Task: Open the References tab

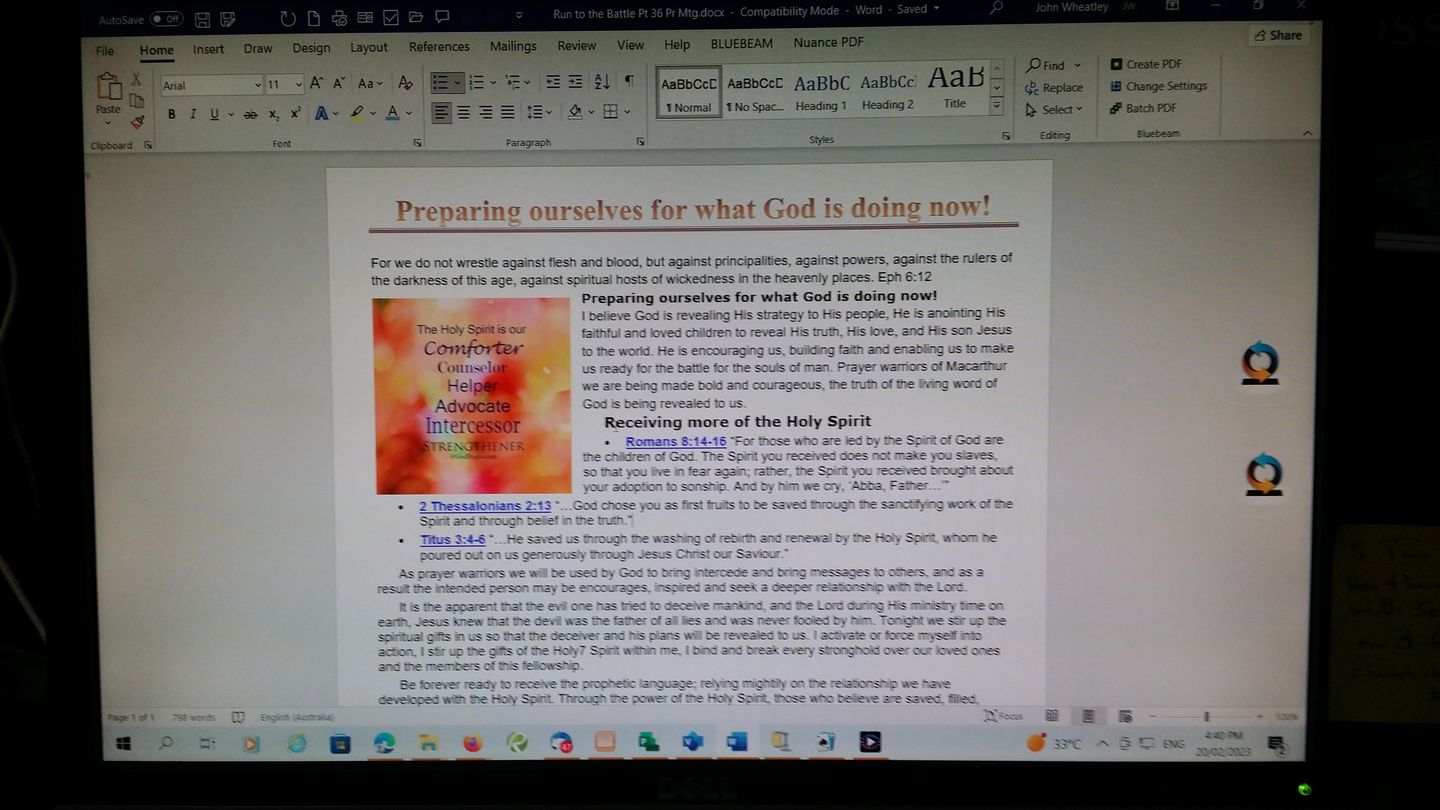Action: click(439, 47)
